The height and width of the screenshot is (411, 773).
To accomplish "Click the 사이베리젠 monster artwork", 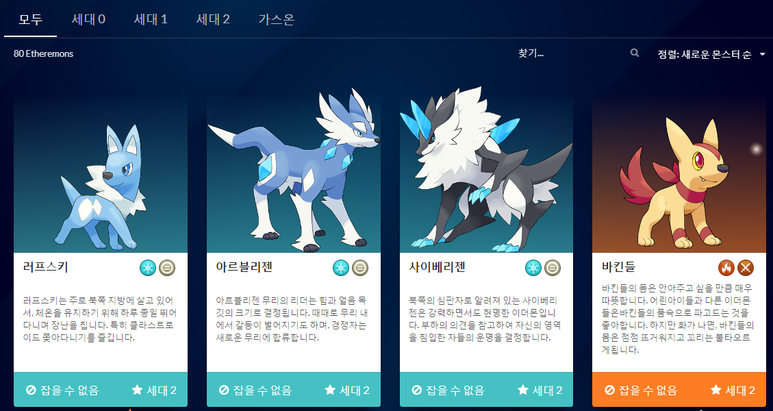I will [486, 170].
